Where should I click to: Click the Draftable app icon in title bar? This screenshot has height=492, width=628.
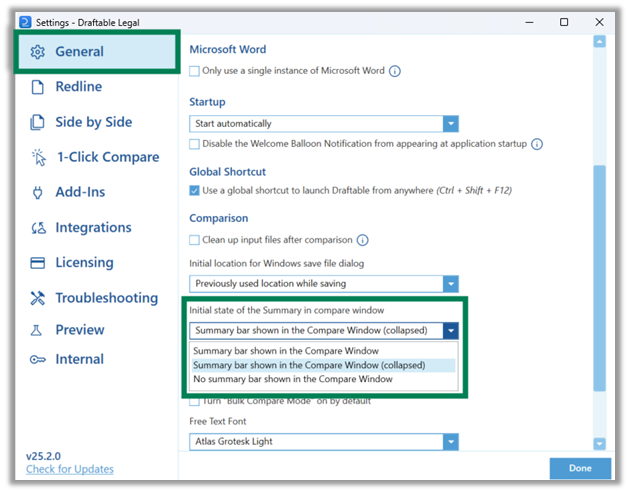(25, 22)
